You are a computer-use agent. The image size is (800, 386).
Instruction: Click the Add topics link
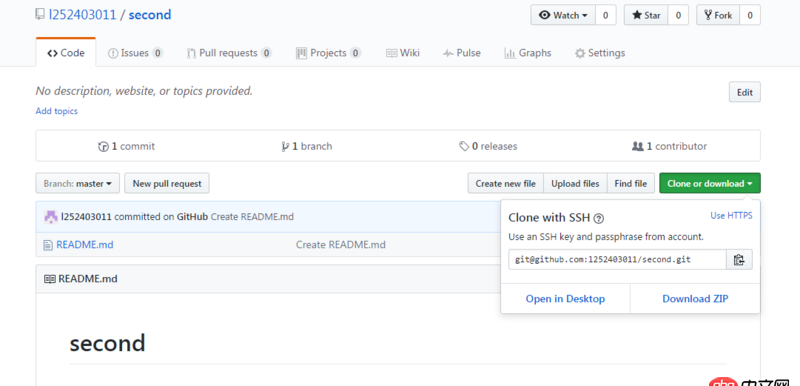[57, 111]
